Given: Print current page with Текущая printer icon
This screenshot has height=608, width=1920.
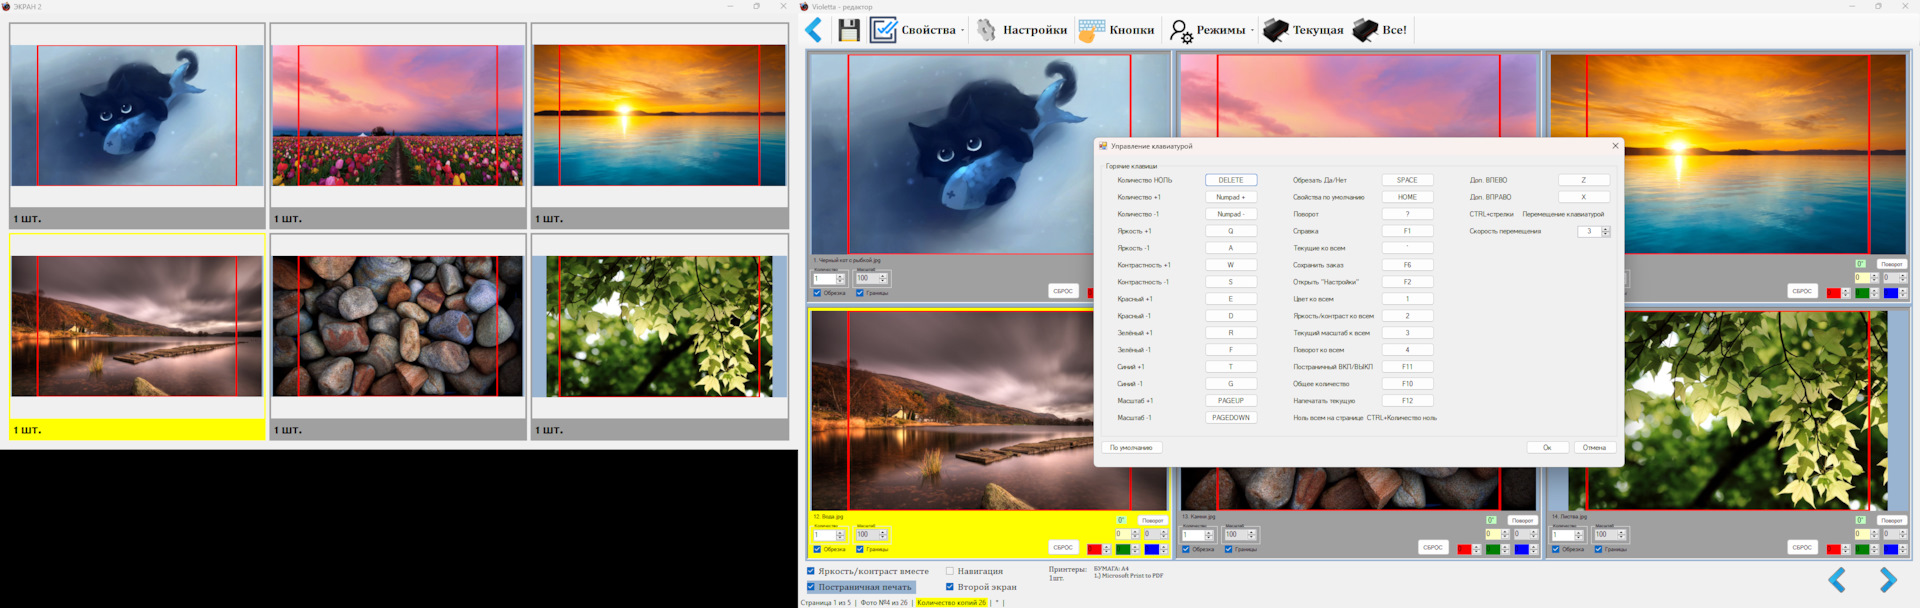Looking at the screenshot, I should click(1275, 30).
